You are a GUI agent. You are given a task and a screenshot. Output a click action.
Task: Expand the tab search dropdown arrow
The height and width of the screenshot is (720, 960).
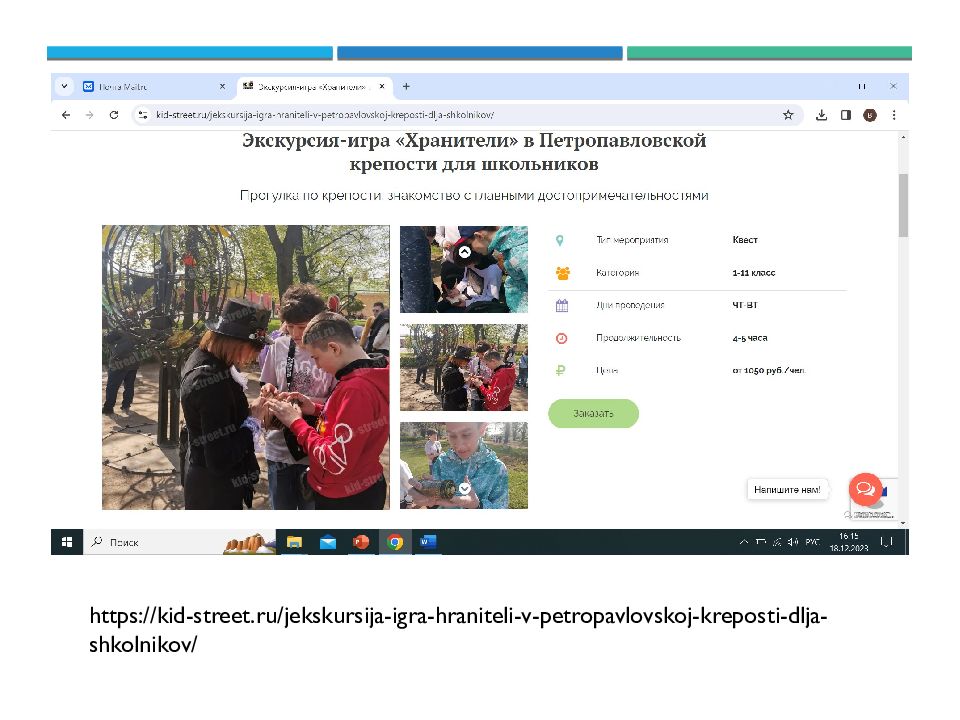pos(63,87)
